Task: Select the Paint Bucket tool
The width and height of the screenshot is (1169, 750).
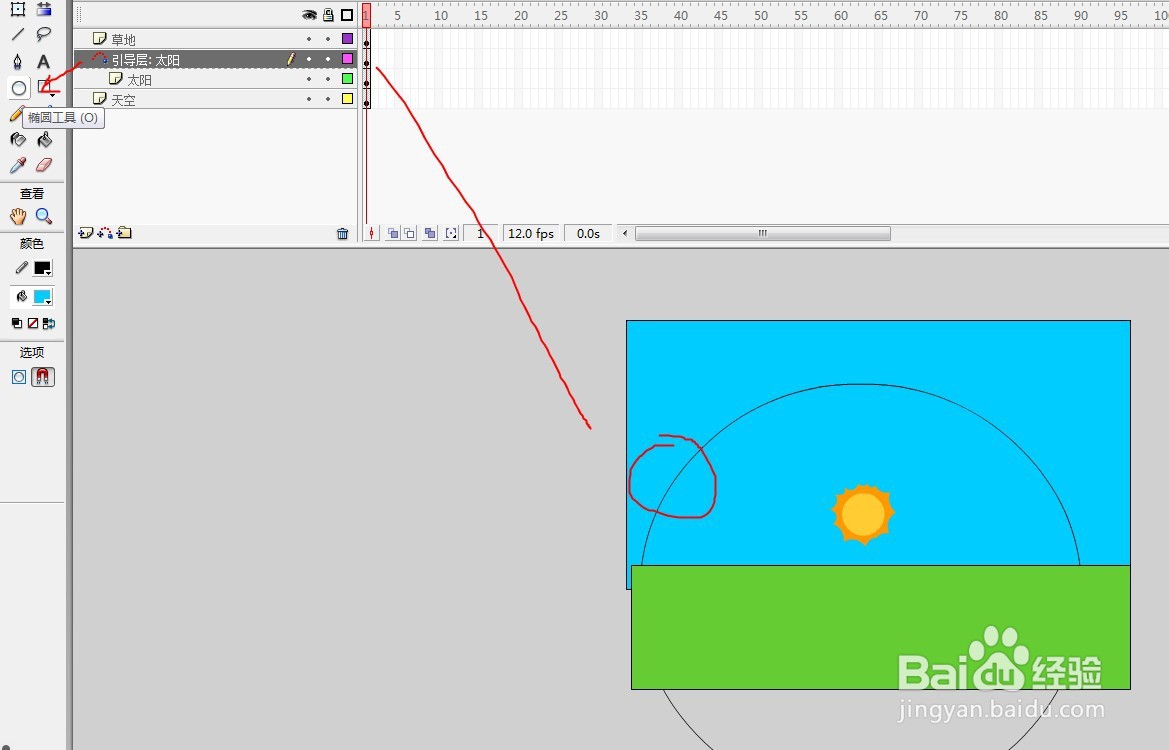Action: (44, 139)
